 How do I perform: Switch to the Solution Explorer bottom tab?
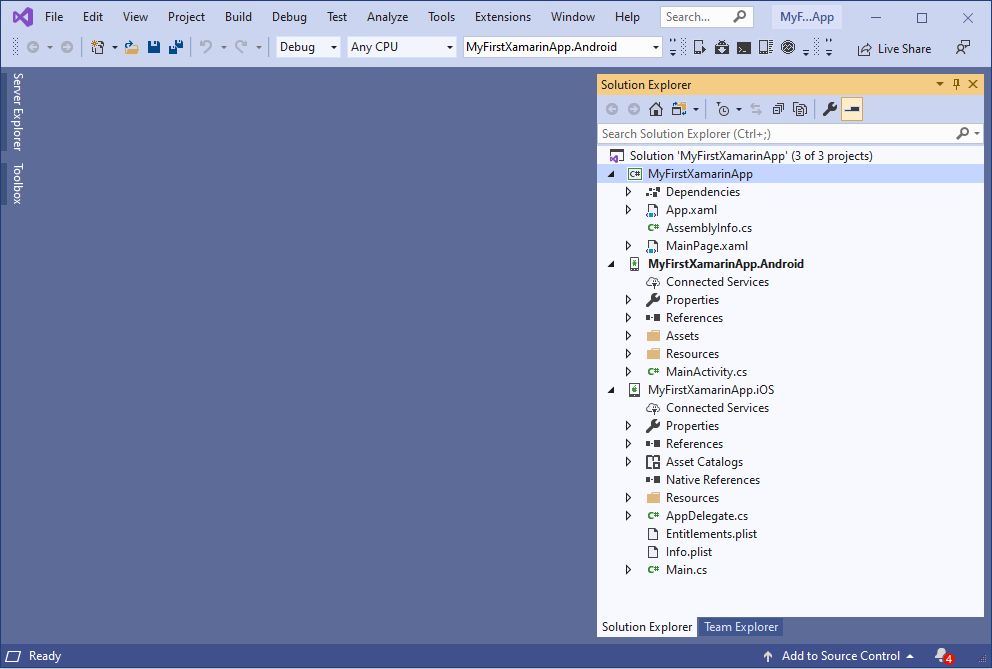(647, 627)
